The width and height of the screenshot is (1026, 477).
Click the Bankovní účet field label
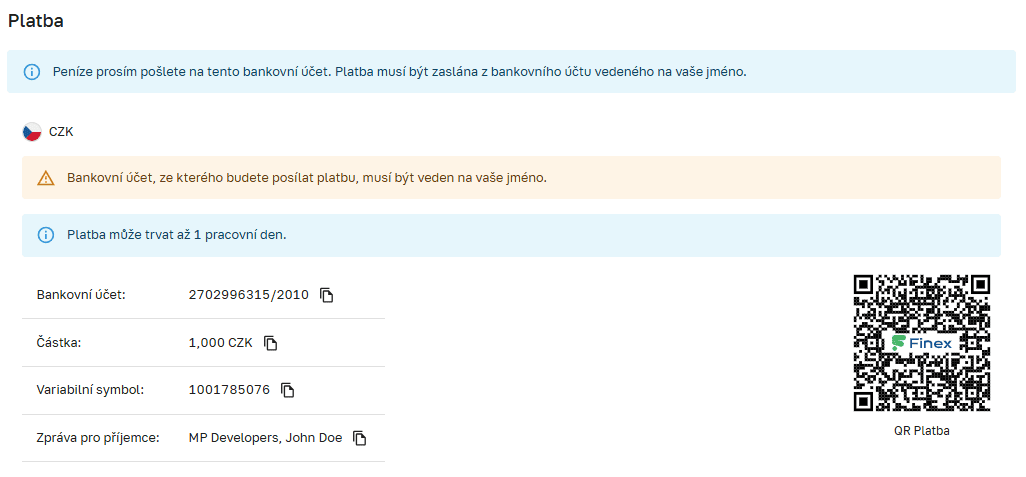coord(81,295)
